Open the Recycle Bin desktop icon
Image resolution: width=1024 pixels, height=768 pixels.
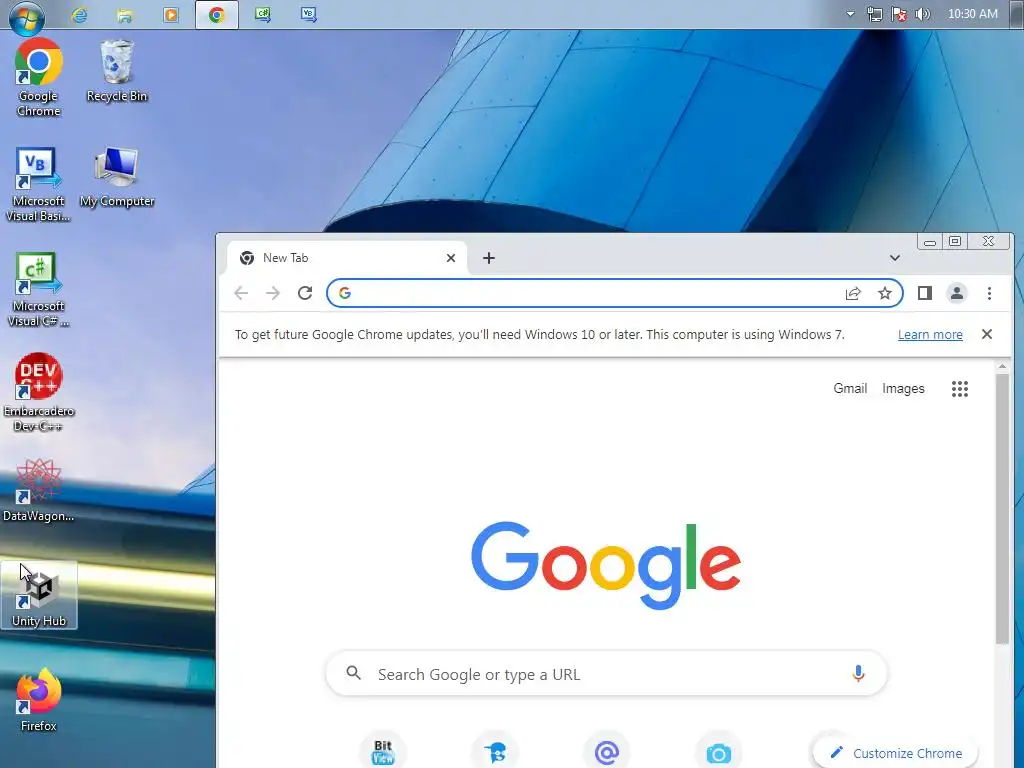(117, 71)
